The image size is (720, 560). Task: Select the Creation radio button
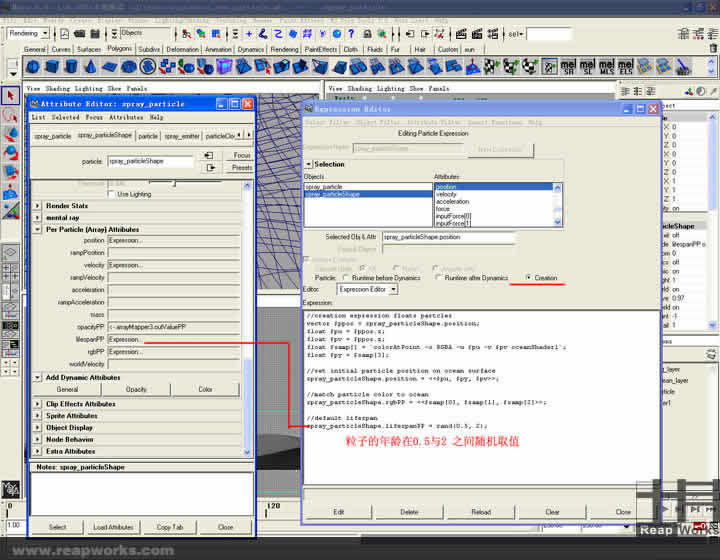point(529,277)
